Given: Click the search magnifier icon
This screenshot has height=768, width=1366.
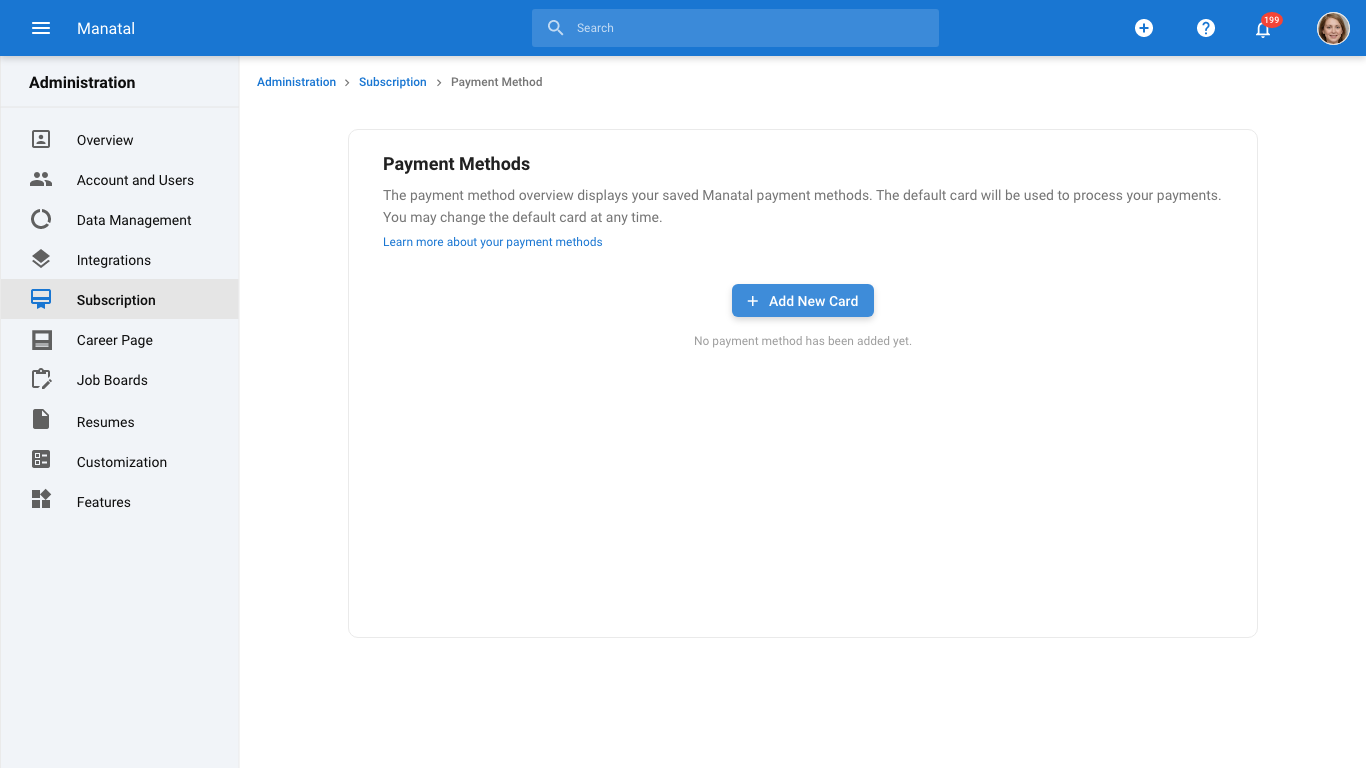Looking at the screenshot, I should pos(556,28).
